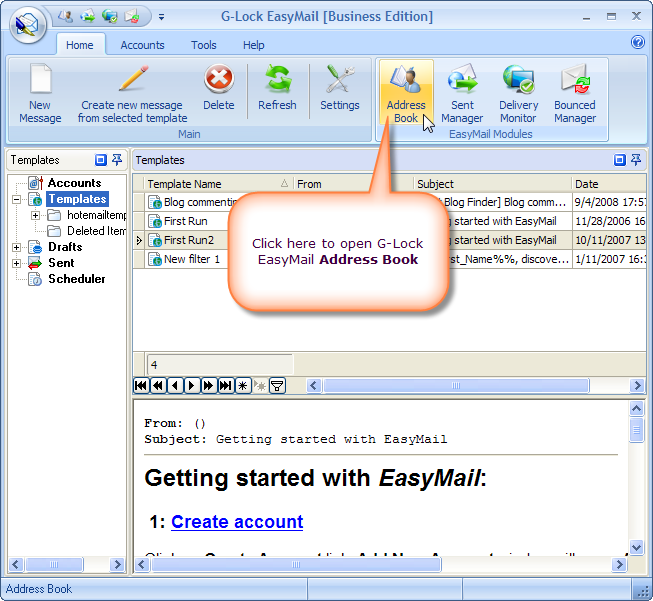Screen dimensions: 653x601
Task: Select Drafts in the folder tree
Action: pyautogui.click(x=65, y=247)
